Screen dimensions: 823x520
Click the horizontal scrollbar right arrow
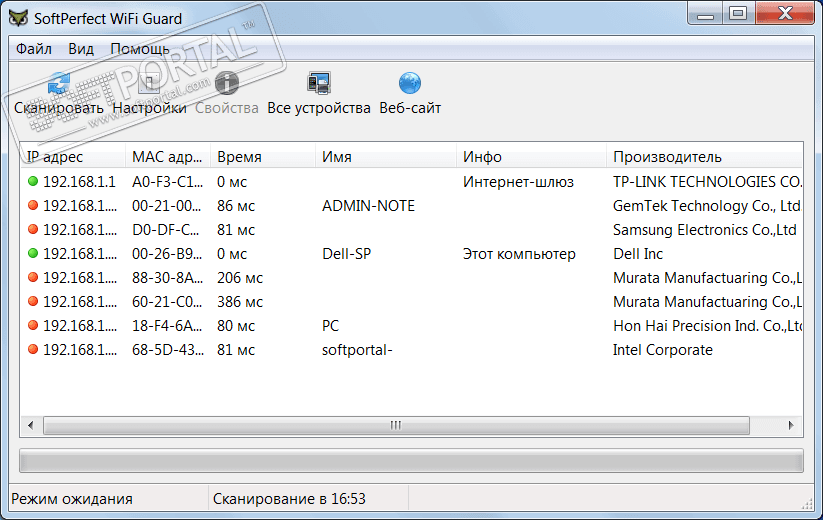[x=791, y=426]
